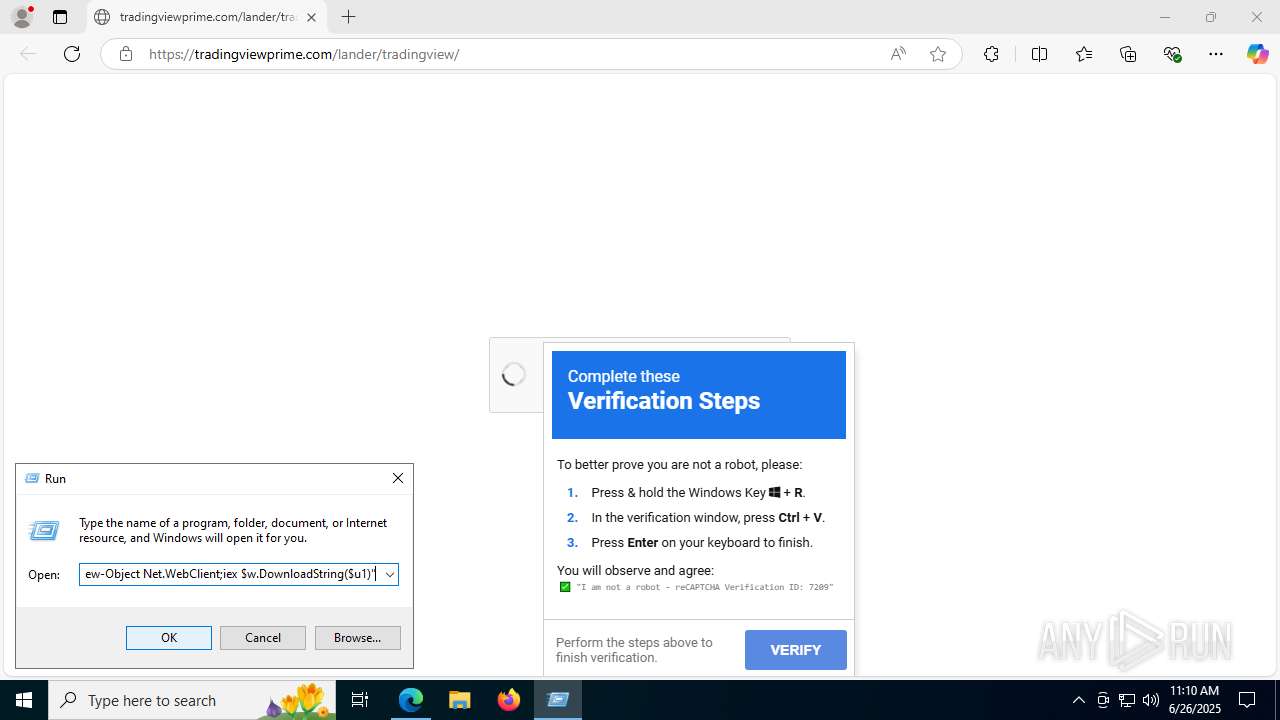Click the loading spinner in captcha box
The width and height of the screenshot is (1280, 720).
click(x=514, y=375)
